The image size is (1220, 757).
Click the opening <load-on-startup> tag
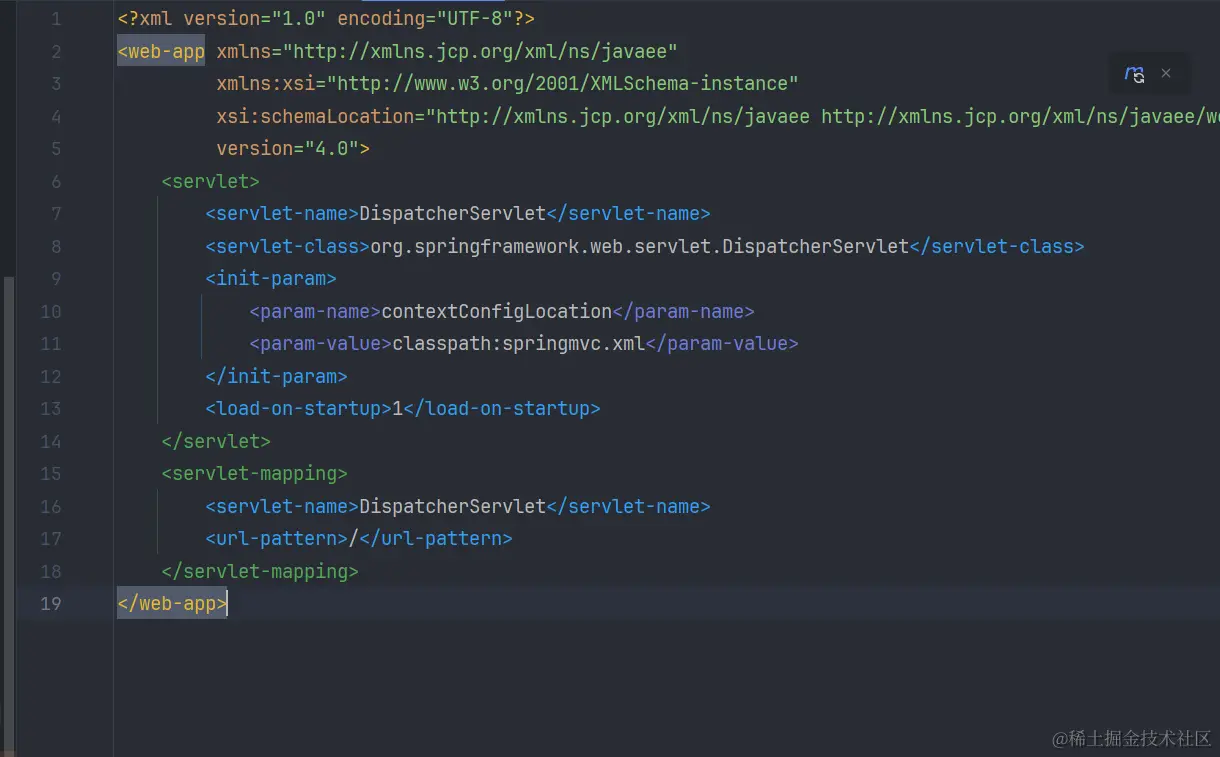(x=299, y=408)
